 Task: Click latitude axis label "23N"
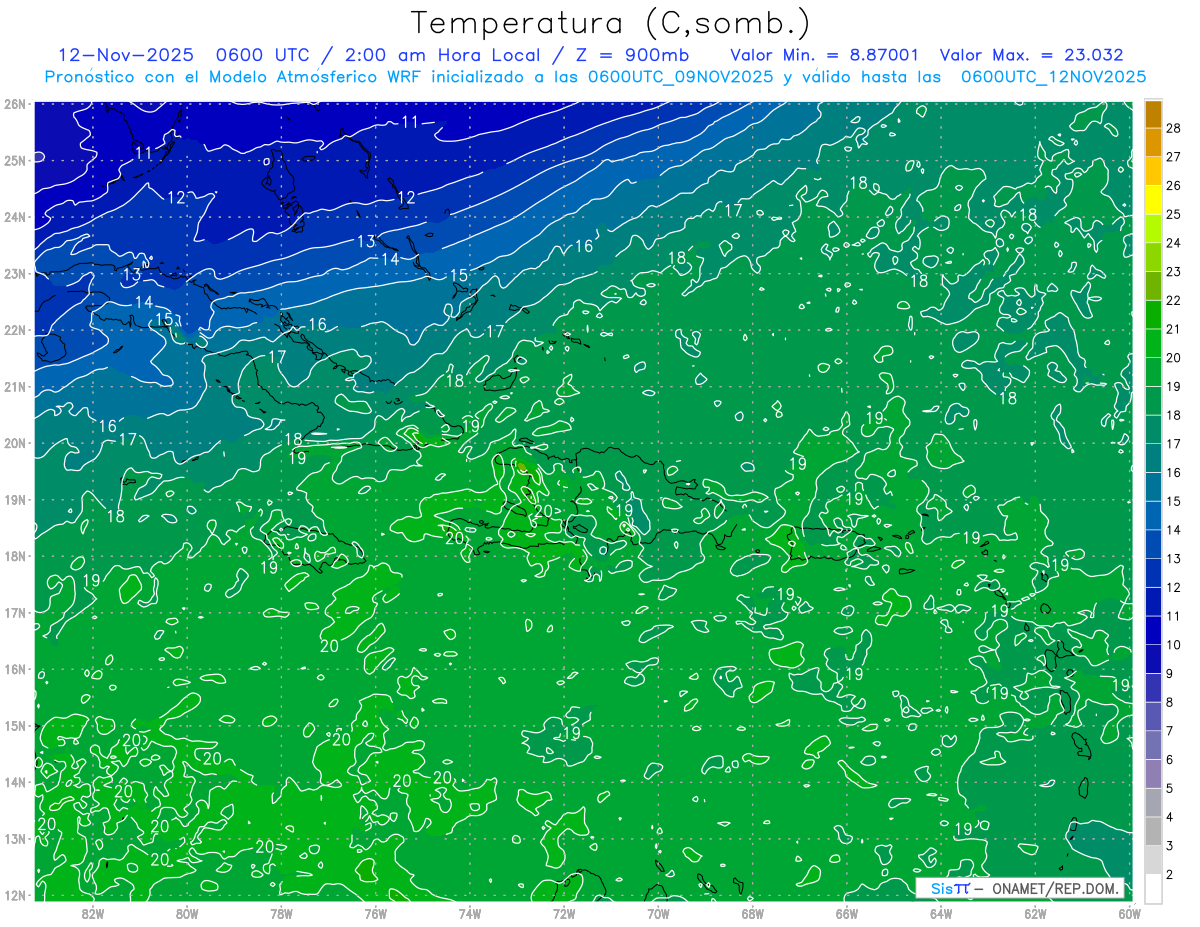pyautogui.click(x=15, y=273)
